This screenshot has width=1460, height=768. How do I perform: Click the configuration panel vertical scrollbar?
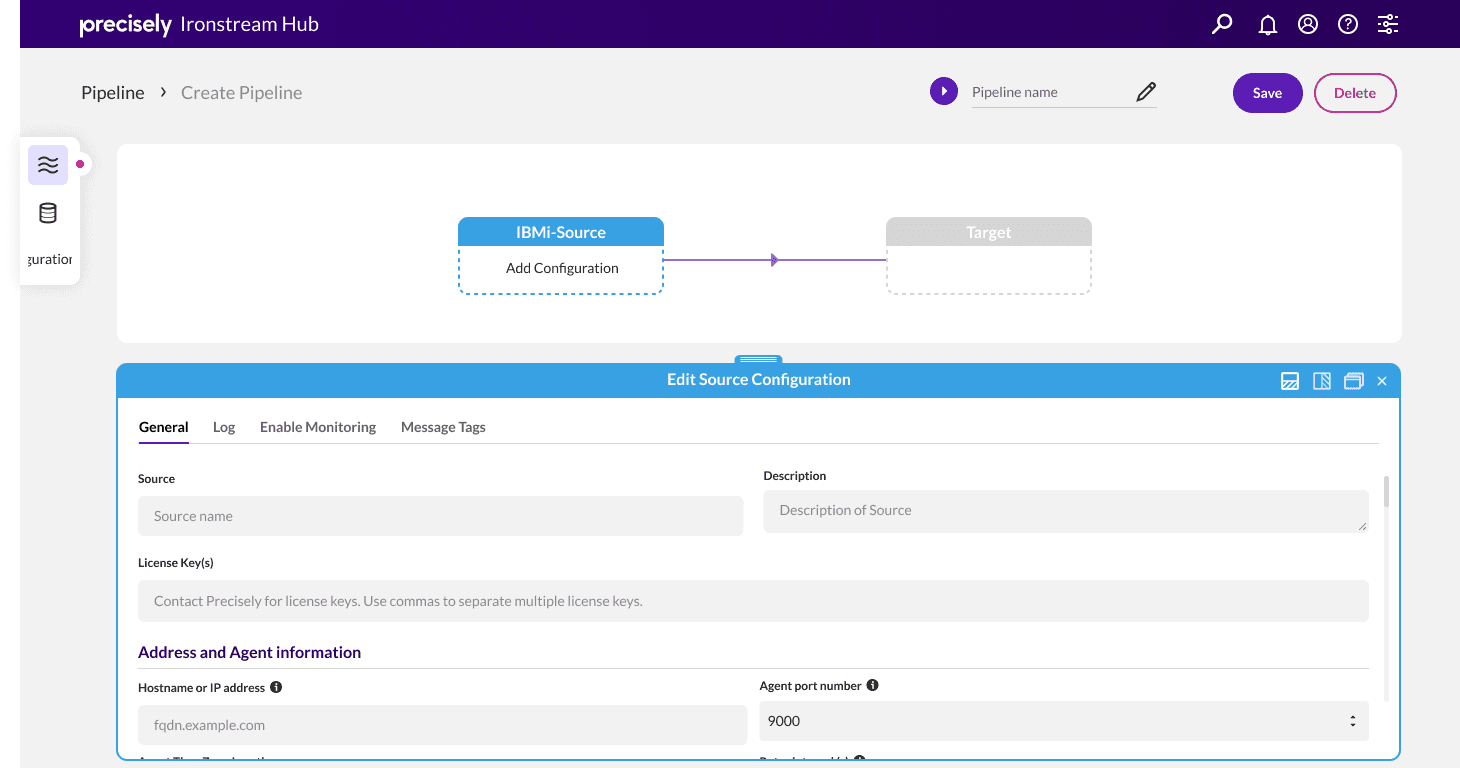(1386, 490)
